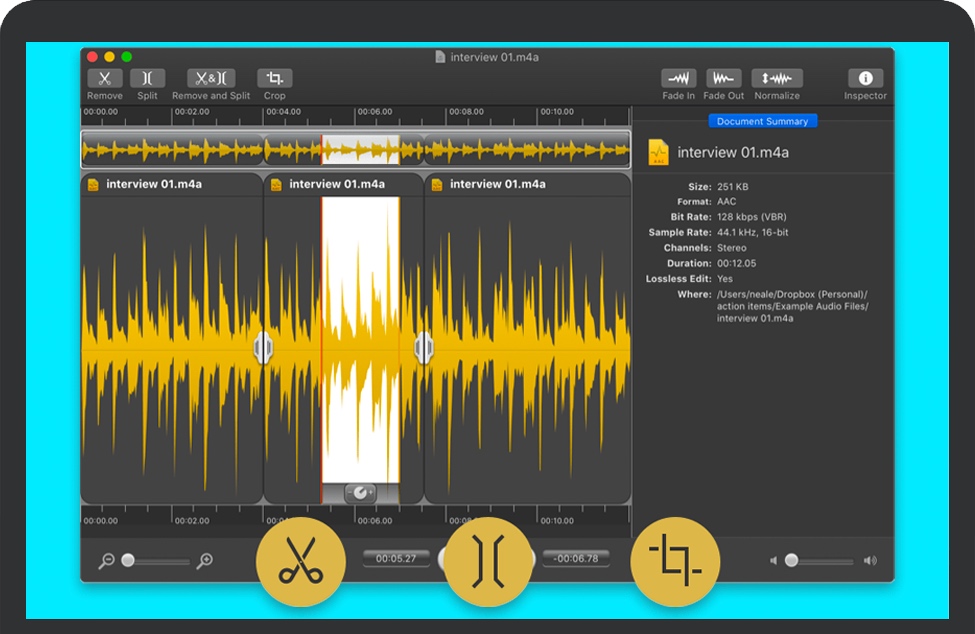Toggle the Inspector panel
This screenshot has width=975, height=634.
(865, 79)
